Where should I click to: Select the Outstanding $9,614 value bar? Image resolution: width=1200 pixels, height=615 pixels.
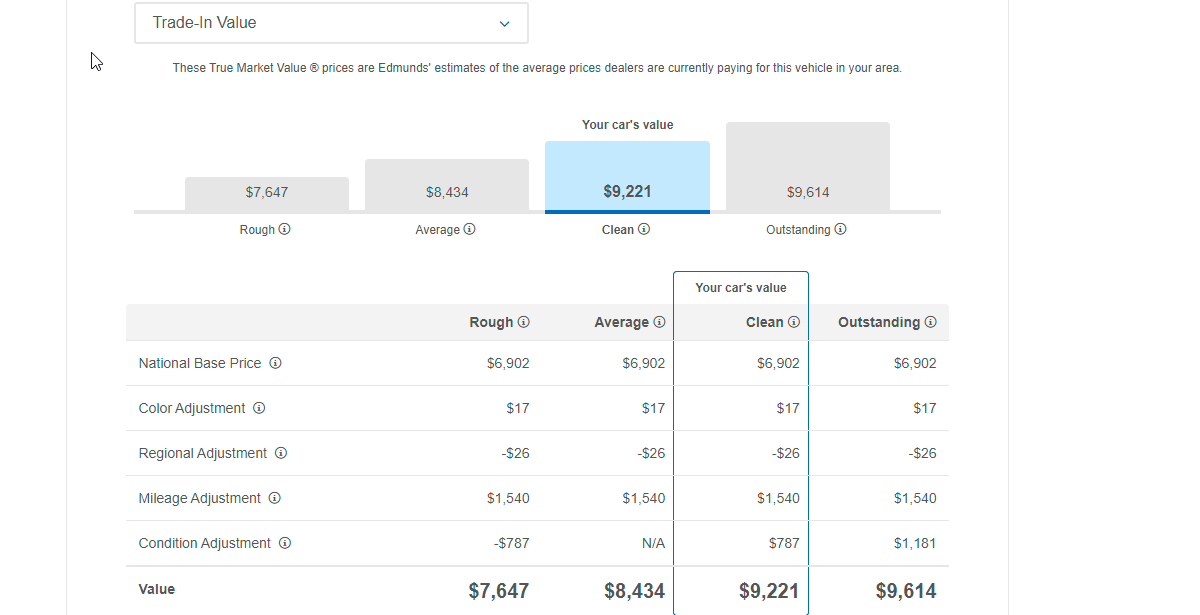click(x=808, y=167)
